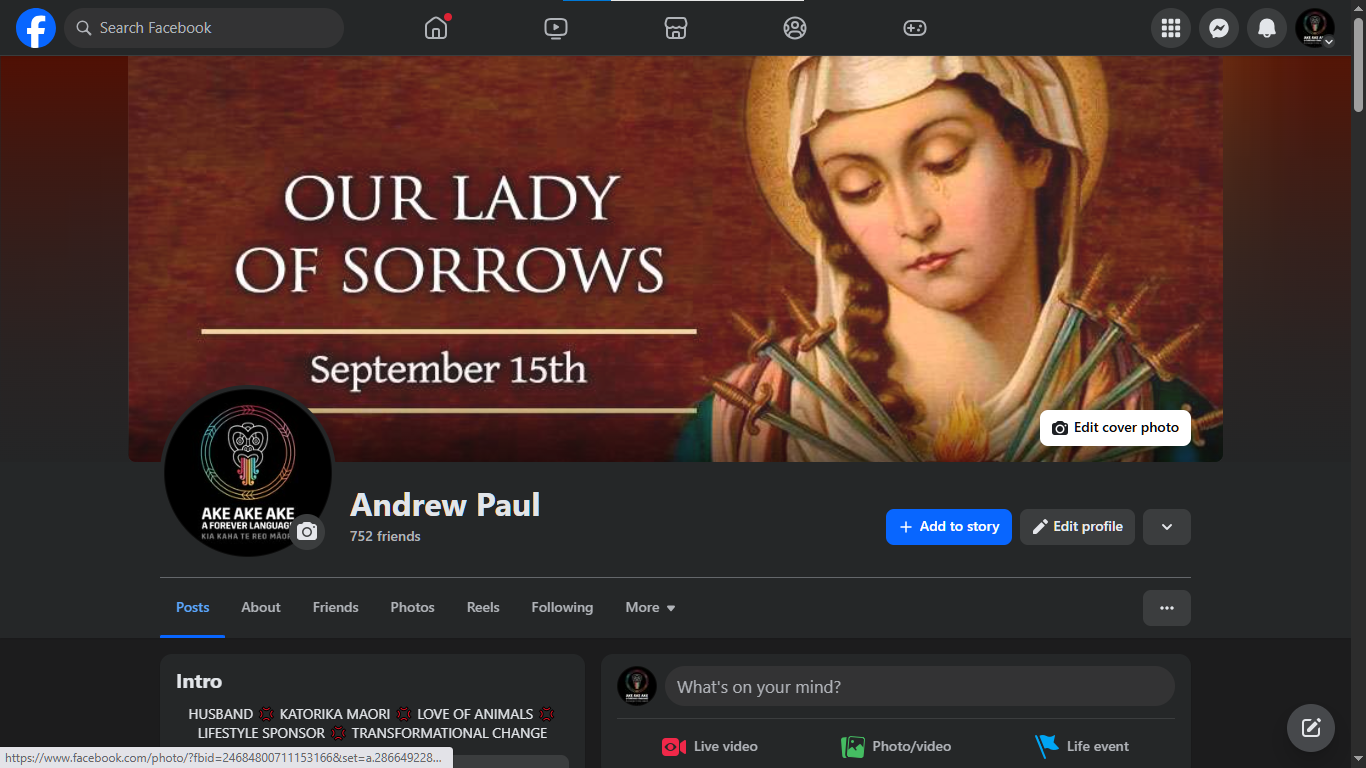This screenshot has width=1366, height=768.
Task: Click the What's on your mind box
Action: [920, 687]
